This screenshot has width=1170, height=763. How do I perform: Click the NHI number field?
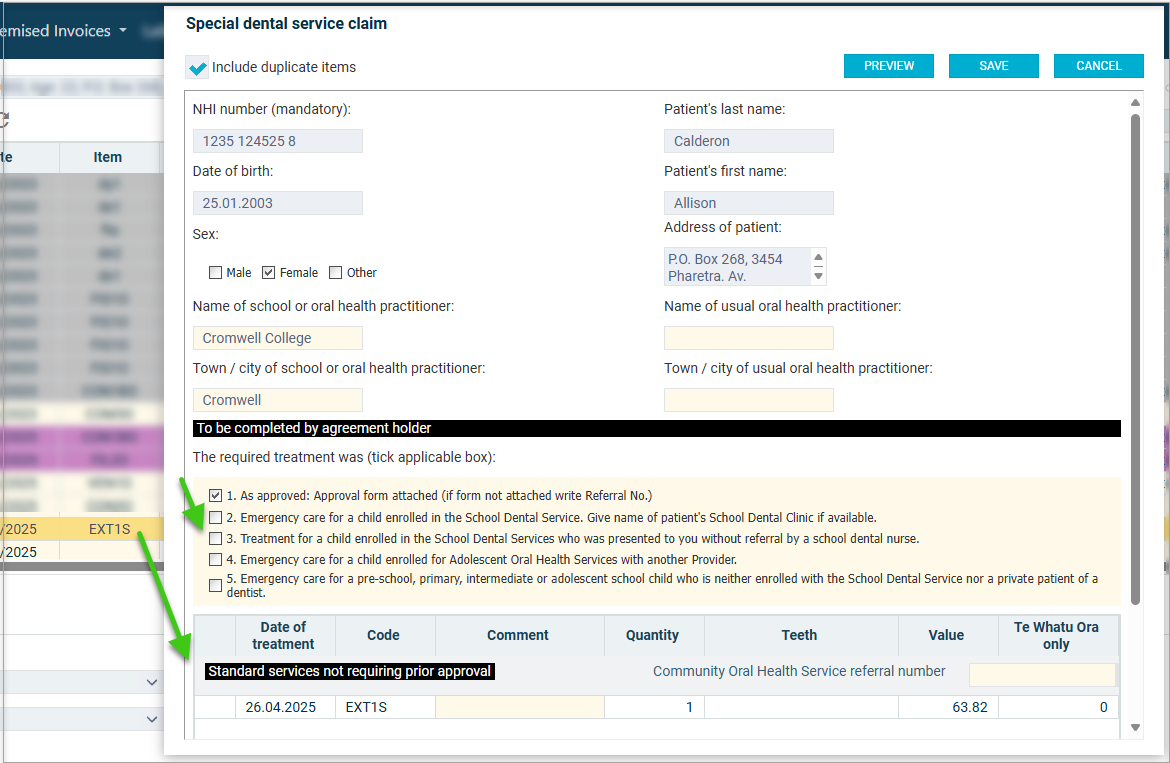[278, 141]
